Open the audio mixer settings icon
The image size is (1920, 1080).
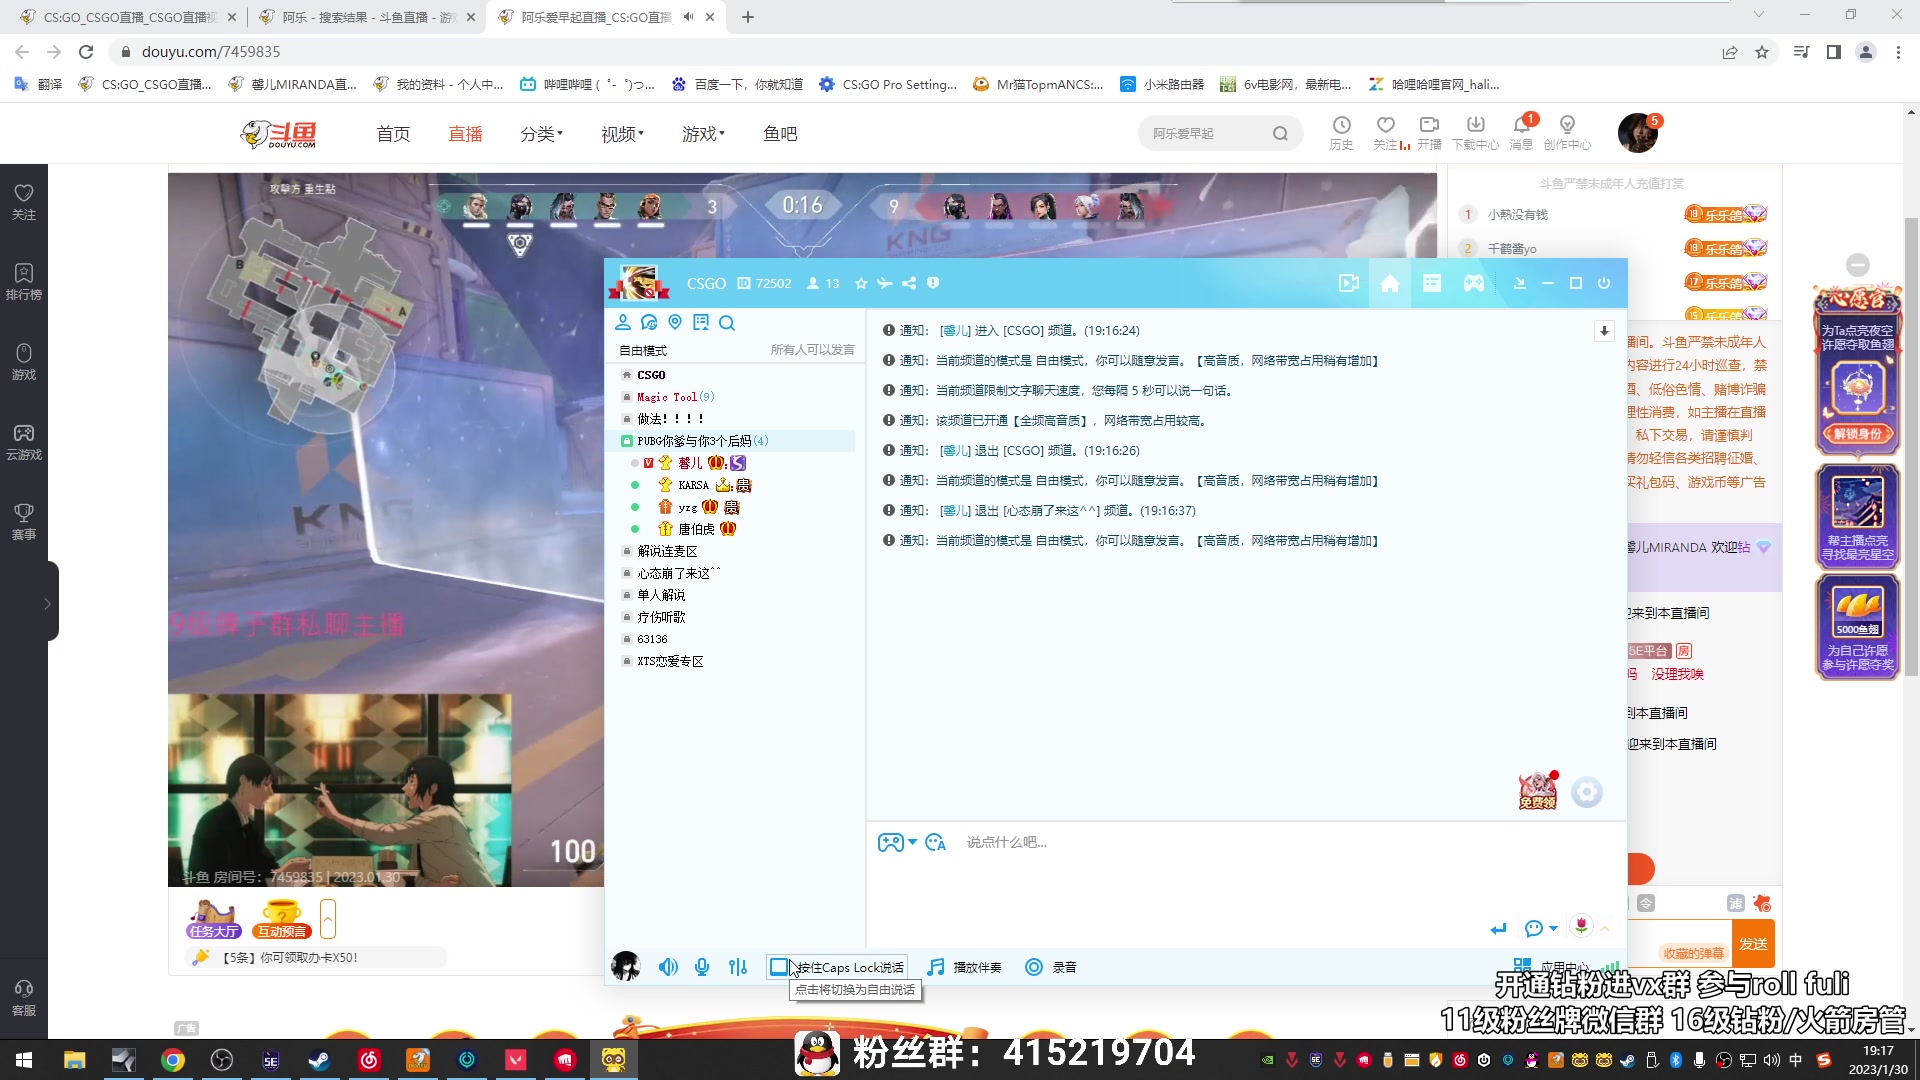[x=738, y=967]
